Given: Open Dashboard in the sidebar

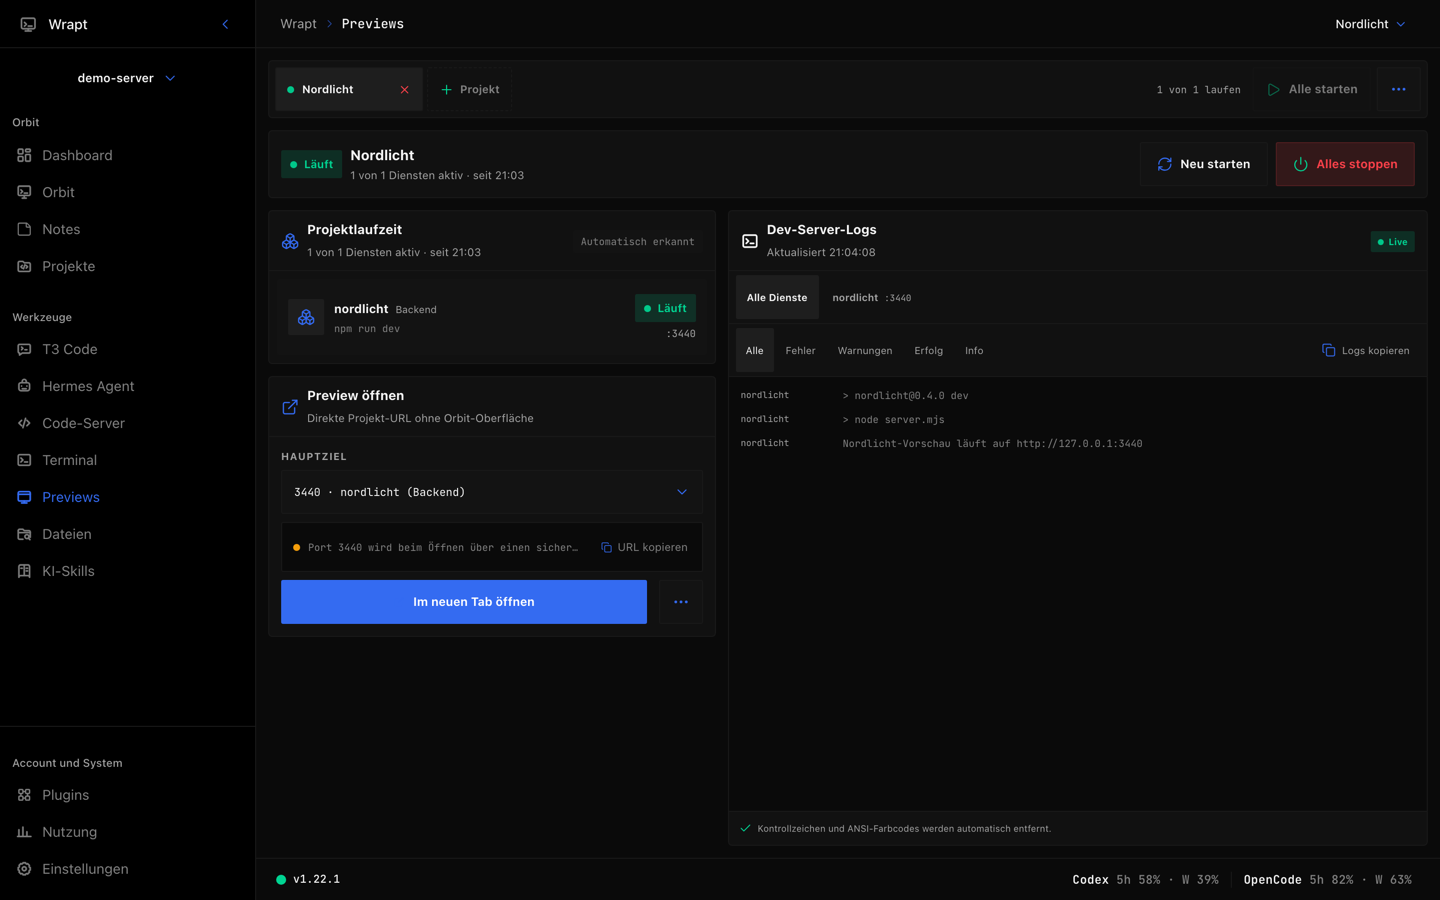Looking at the screenshot, I should [x=127, y=155].
